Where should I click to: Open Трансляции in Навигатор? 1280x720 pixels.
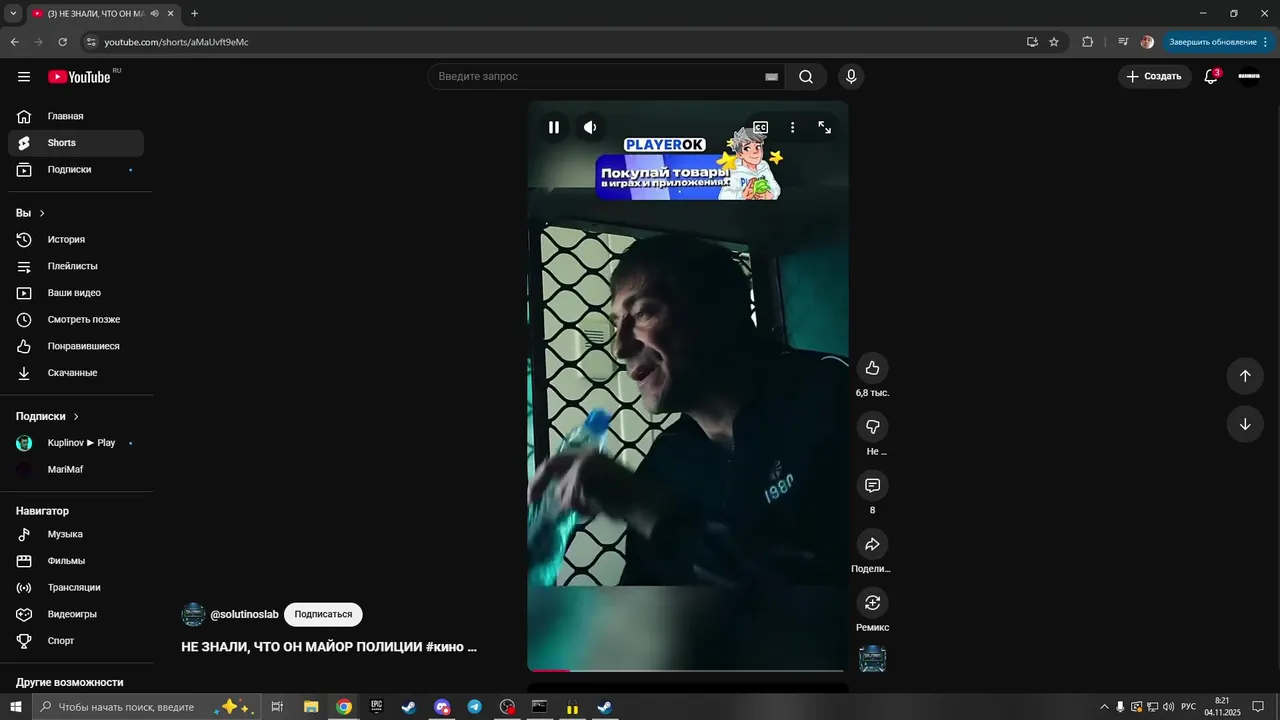click(x=76, y=588)
